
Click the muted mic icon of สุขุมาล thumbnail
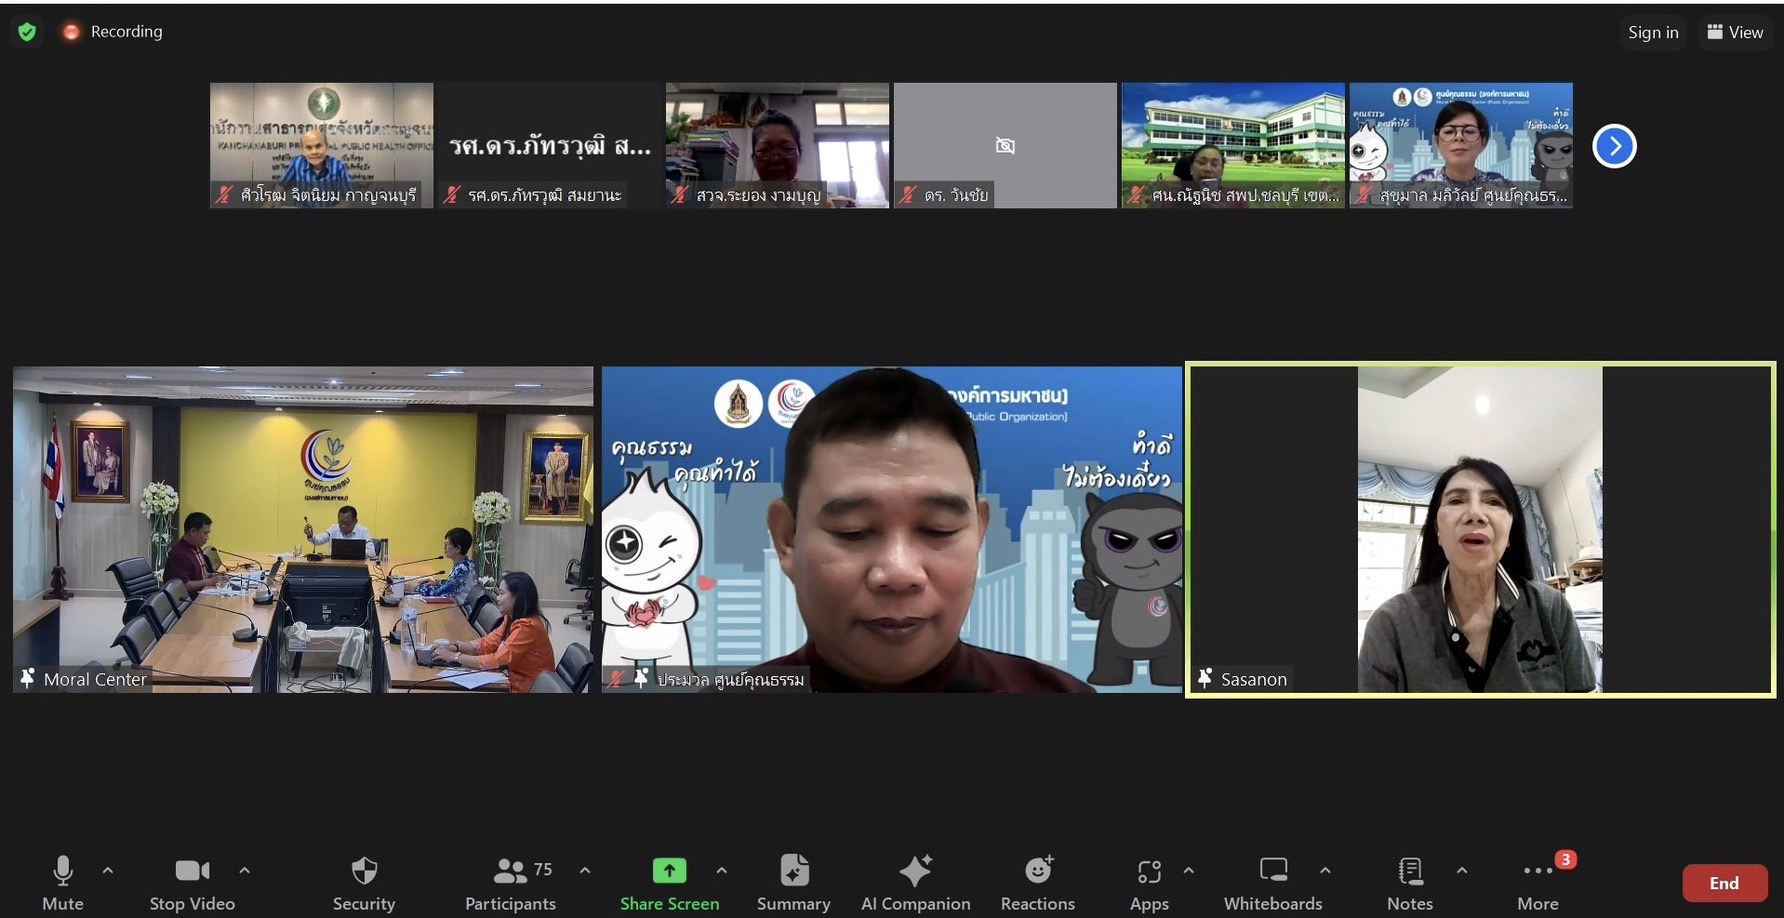coord(1364,195)
